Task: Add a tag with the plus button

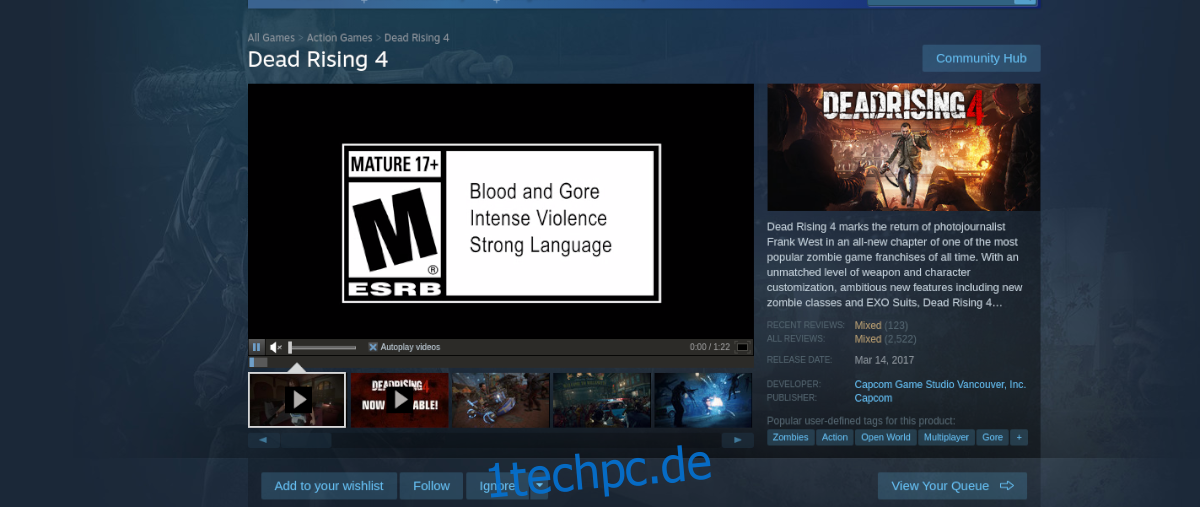Action: point(1019,437)
